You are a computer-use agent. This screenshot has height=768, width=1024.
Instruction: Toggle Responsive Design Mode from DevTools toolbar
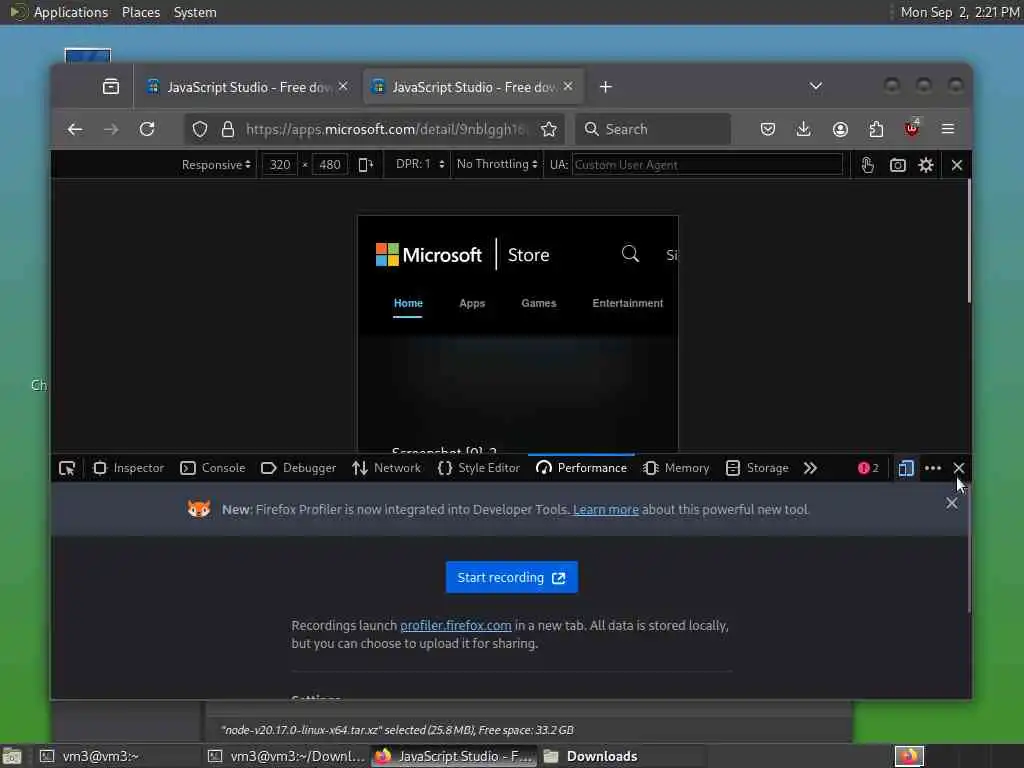click(x=906, y=468)
